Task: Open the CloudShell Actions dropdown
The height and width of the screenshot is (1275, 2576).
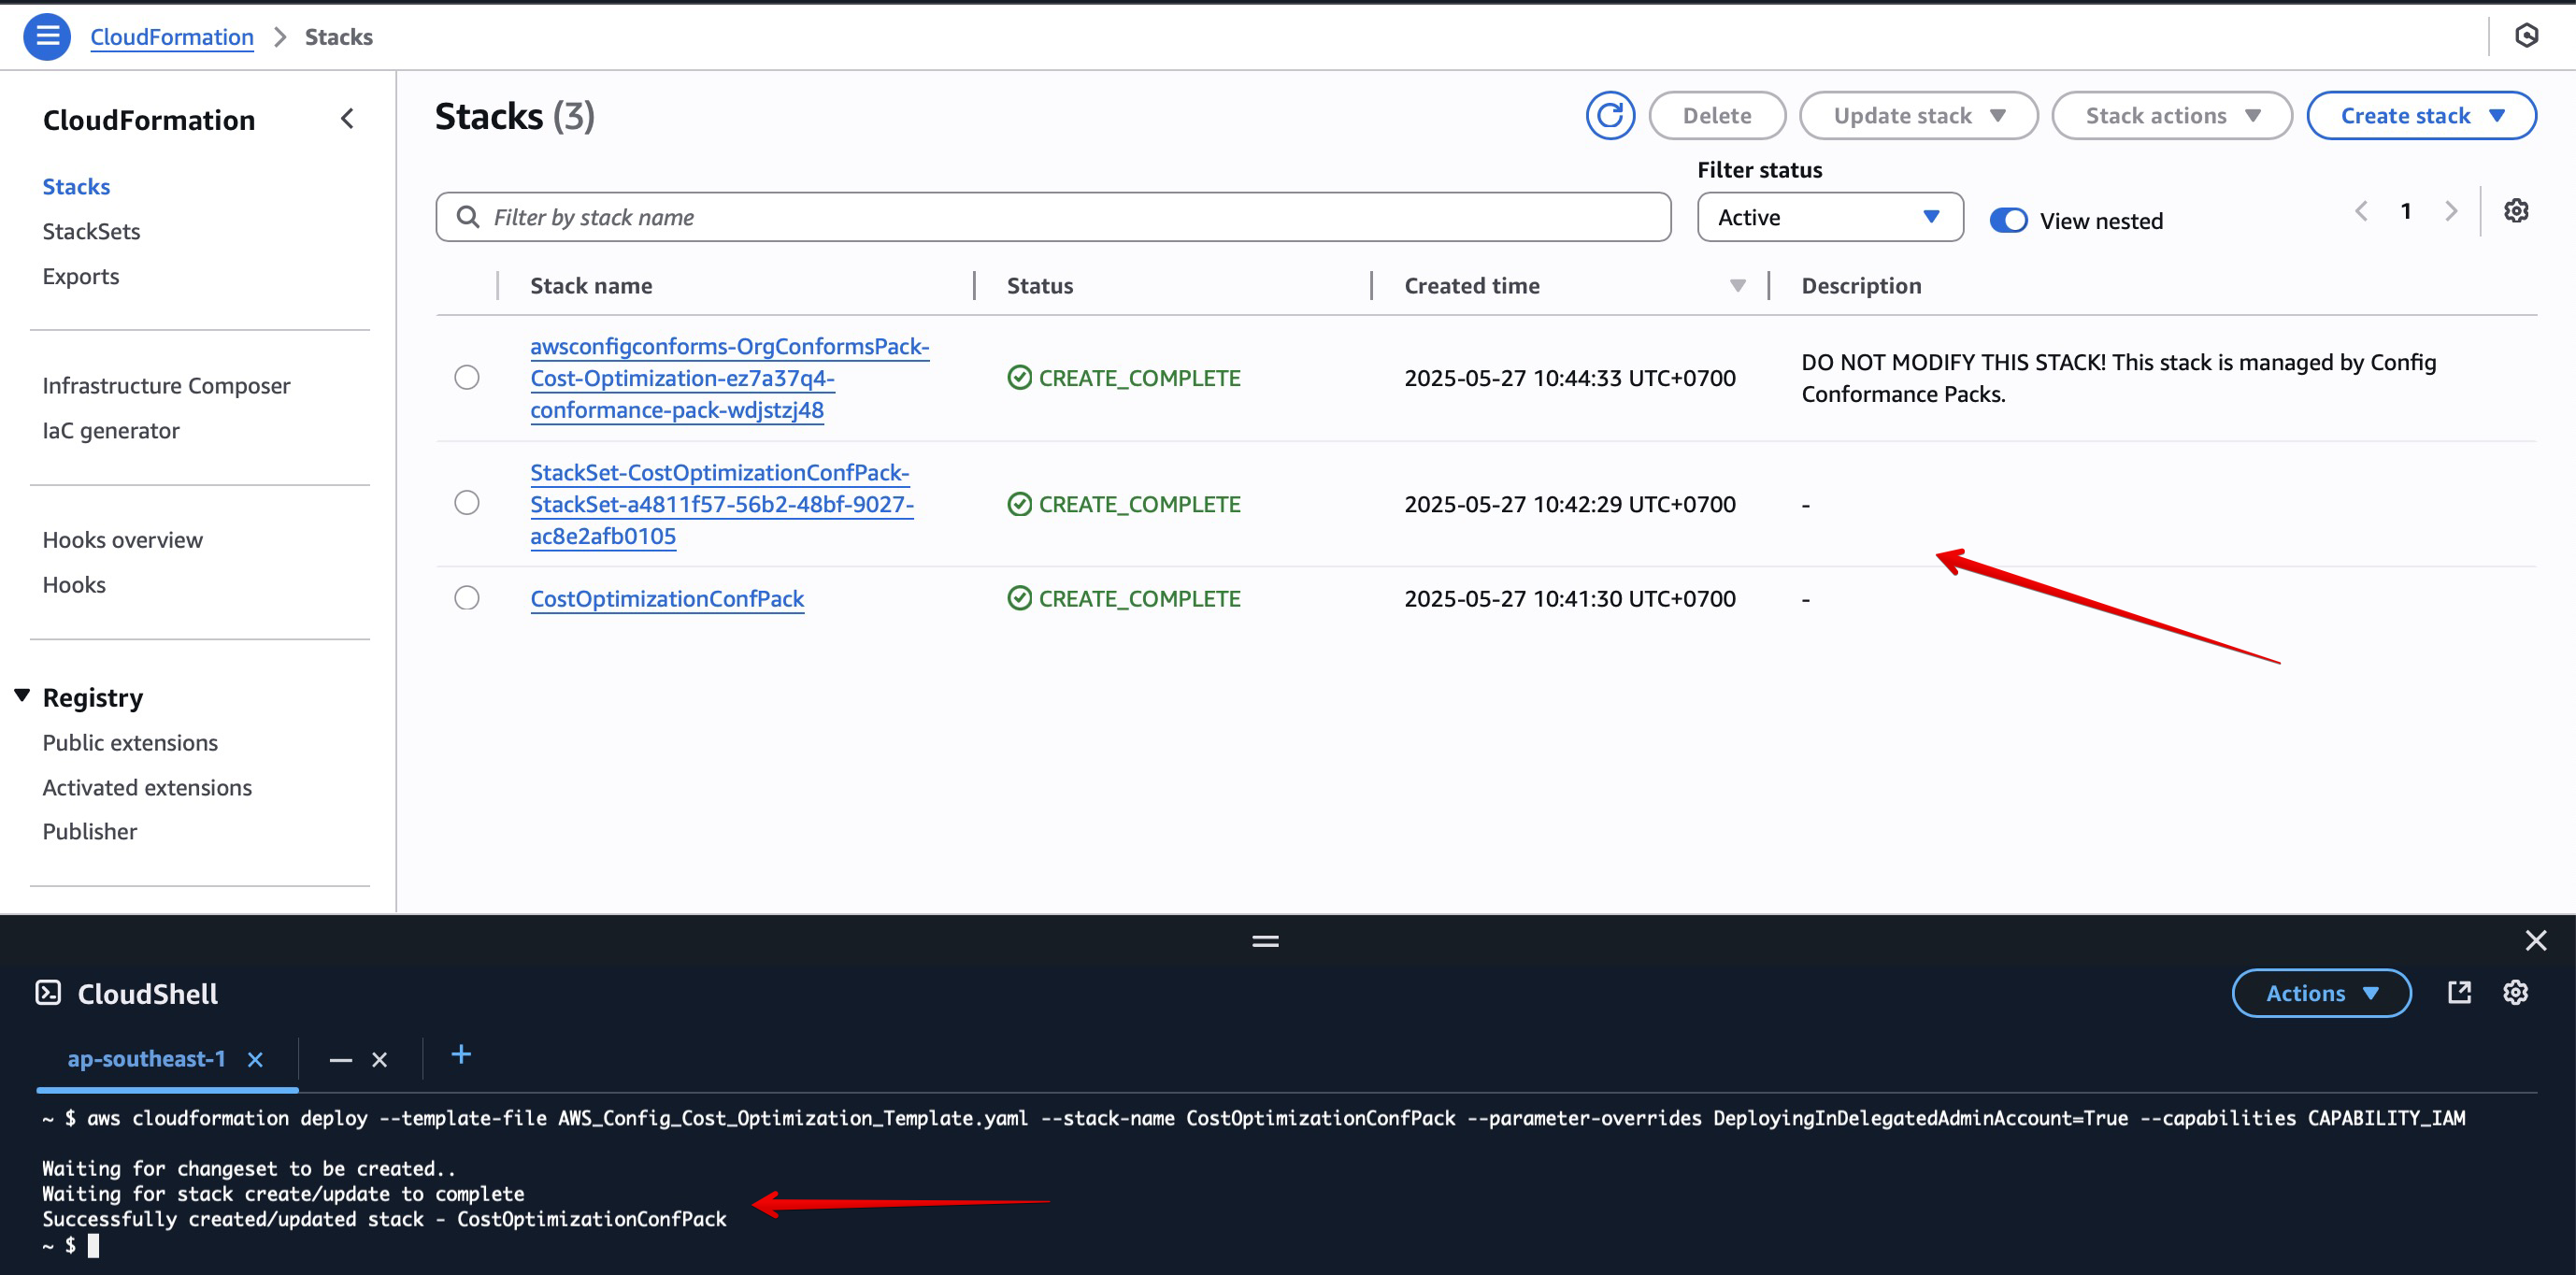Action: point(2320,993)
